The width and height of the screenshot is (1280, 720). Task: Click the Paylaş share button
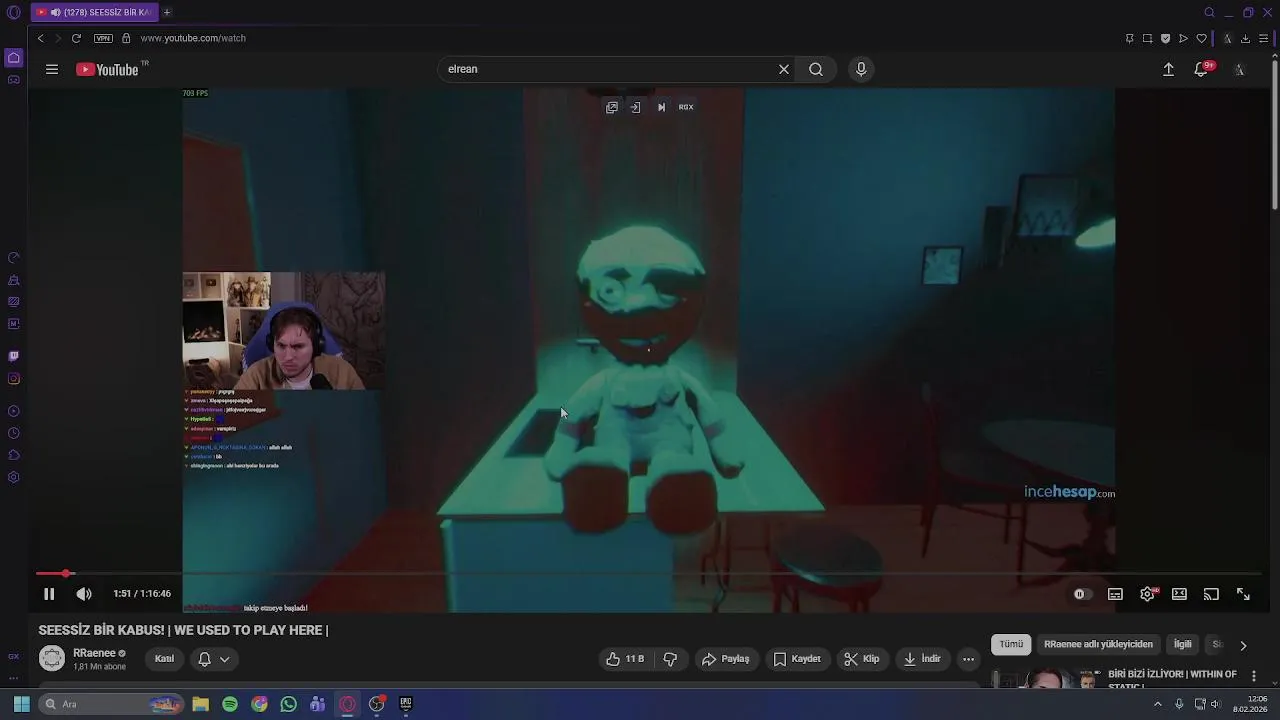pyautogui.click(x=726, y=659)
